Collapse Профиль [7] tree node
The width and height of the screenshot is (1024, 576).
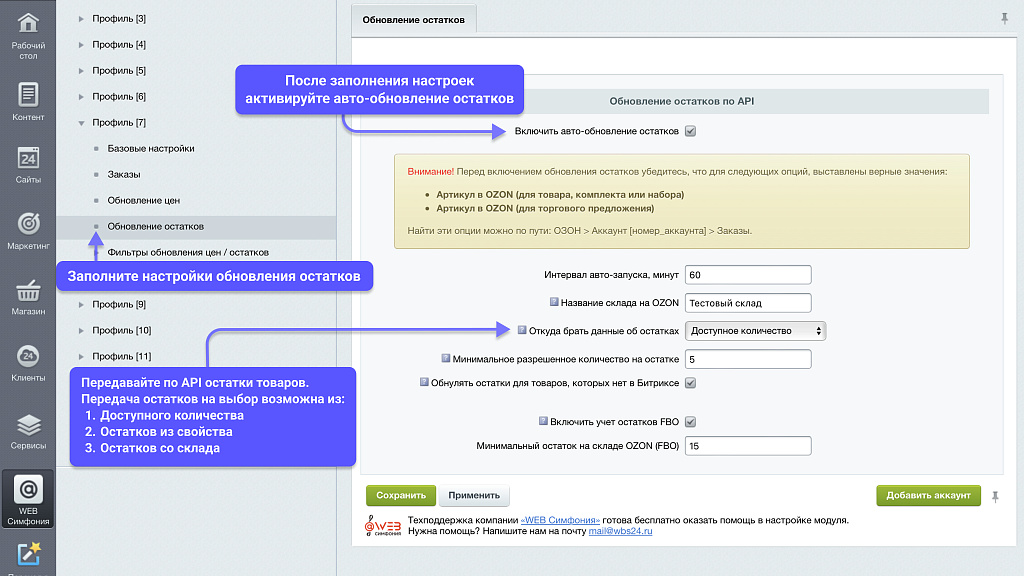point(81,122)
